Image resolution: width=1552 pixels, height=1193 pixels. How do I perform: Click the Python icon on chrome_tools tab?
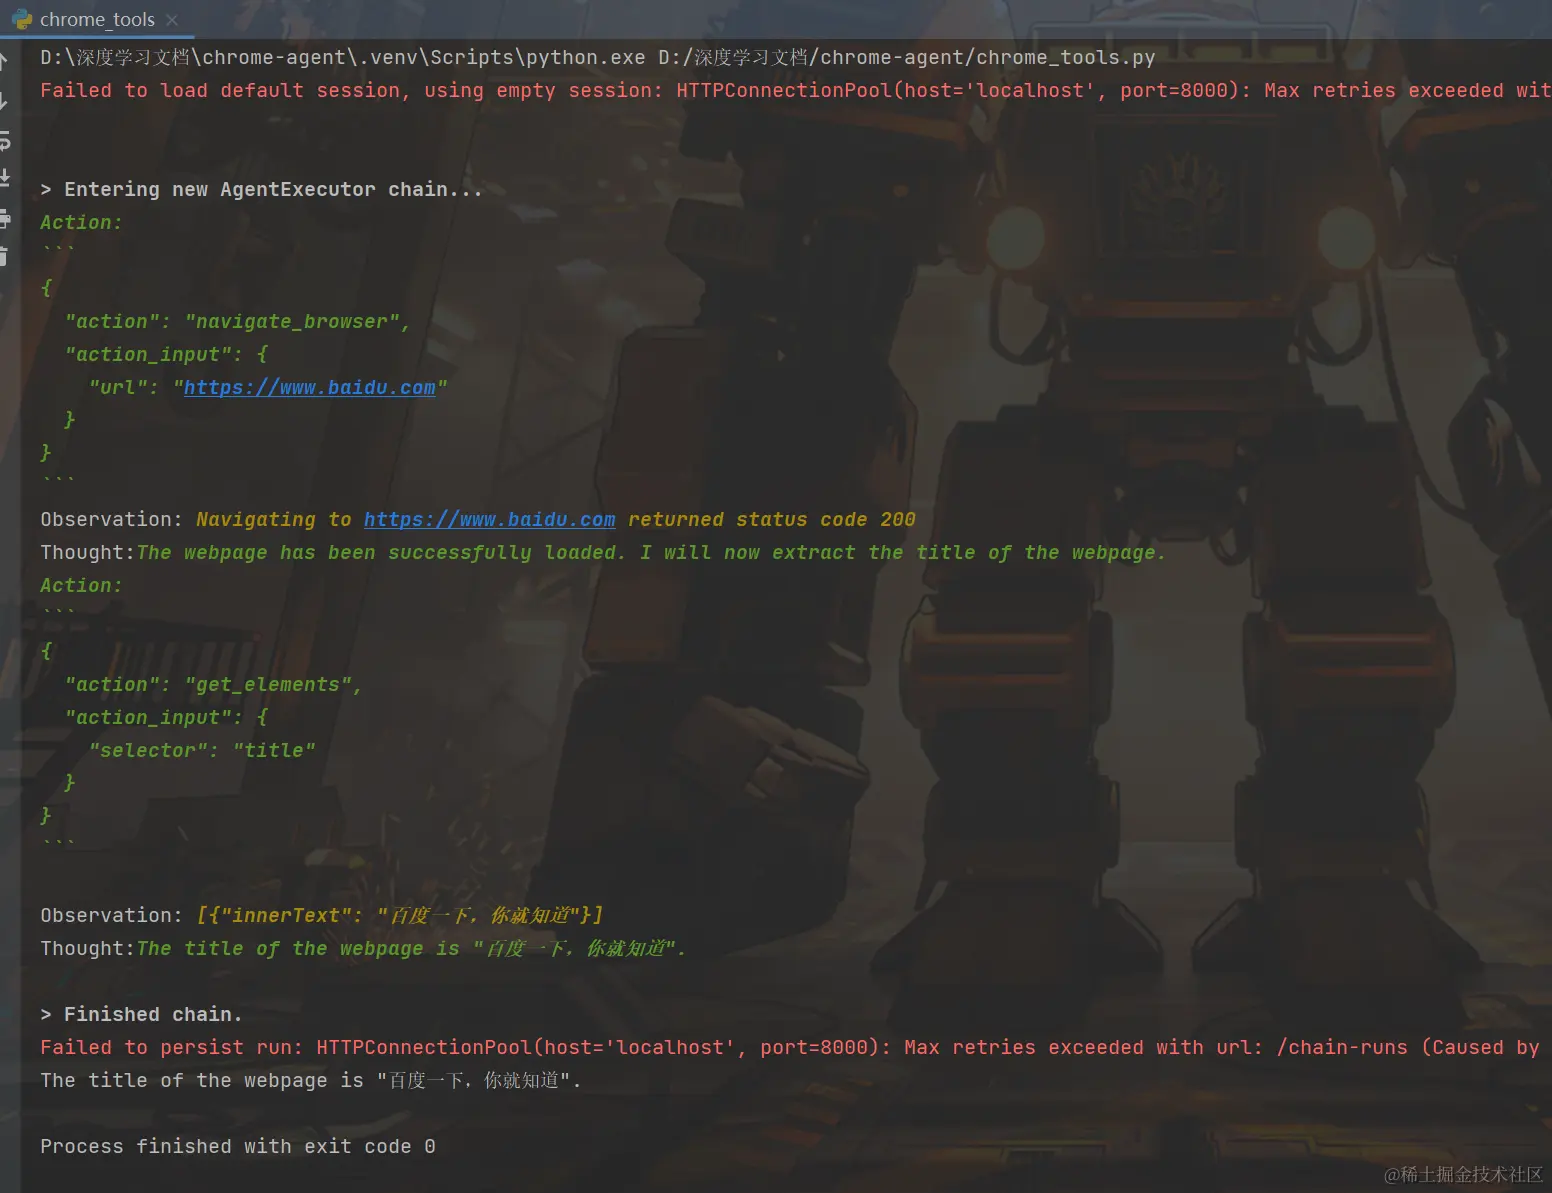[22, 19]
